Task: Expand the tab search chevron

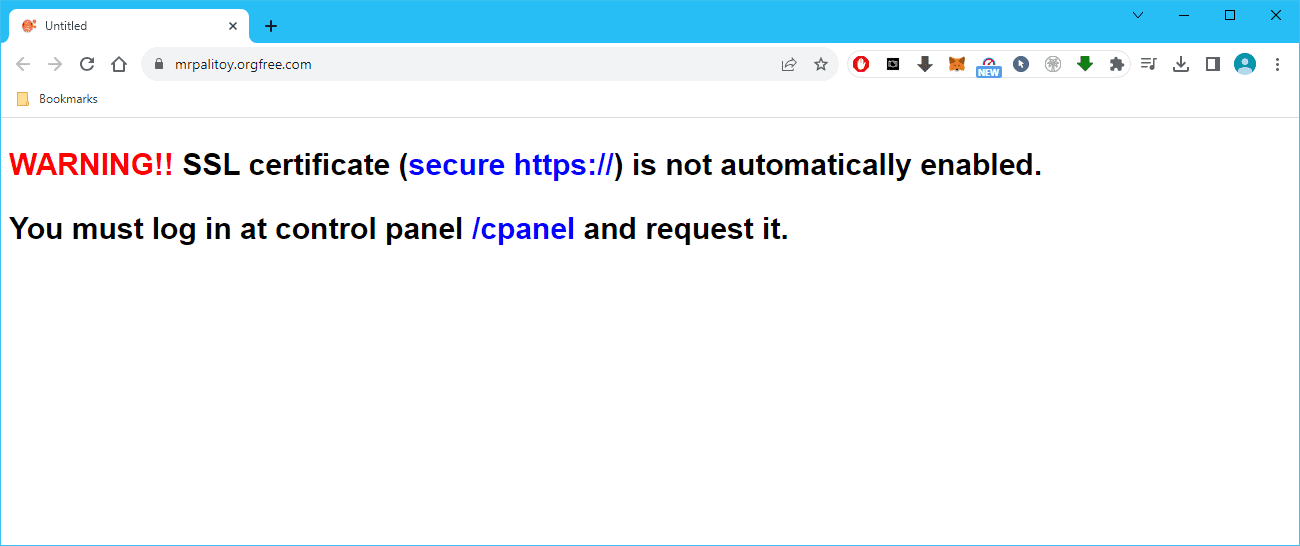Action: [1138, 15]
